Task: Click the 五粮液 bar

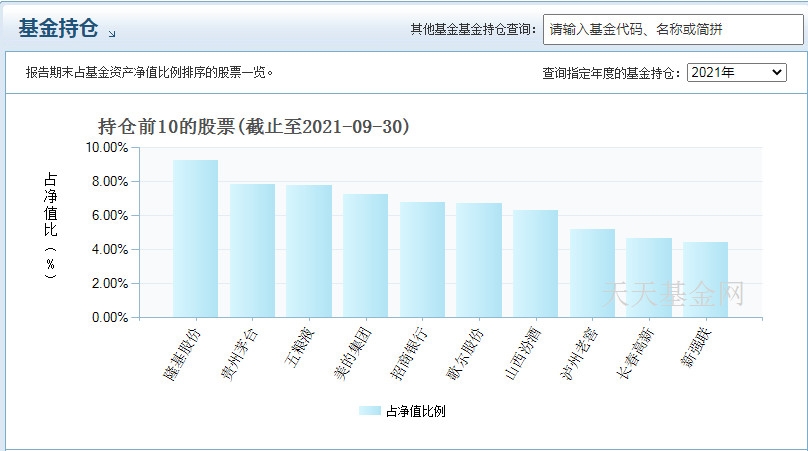Action: click(309, 252)
